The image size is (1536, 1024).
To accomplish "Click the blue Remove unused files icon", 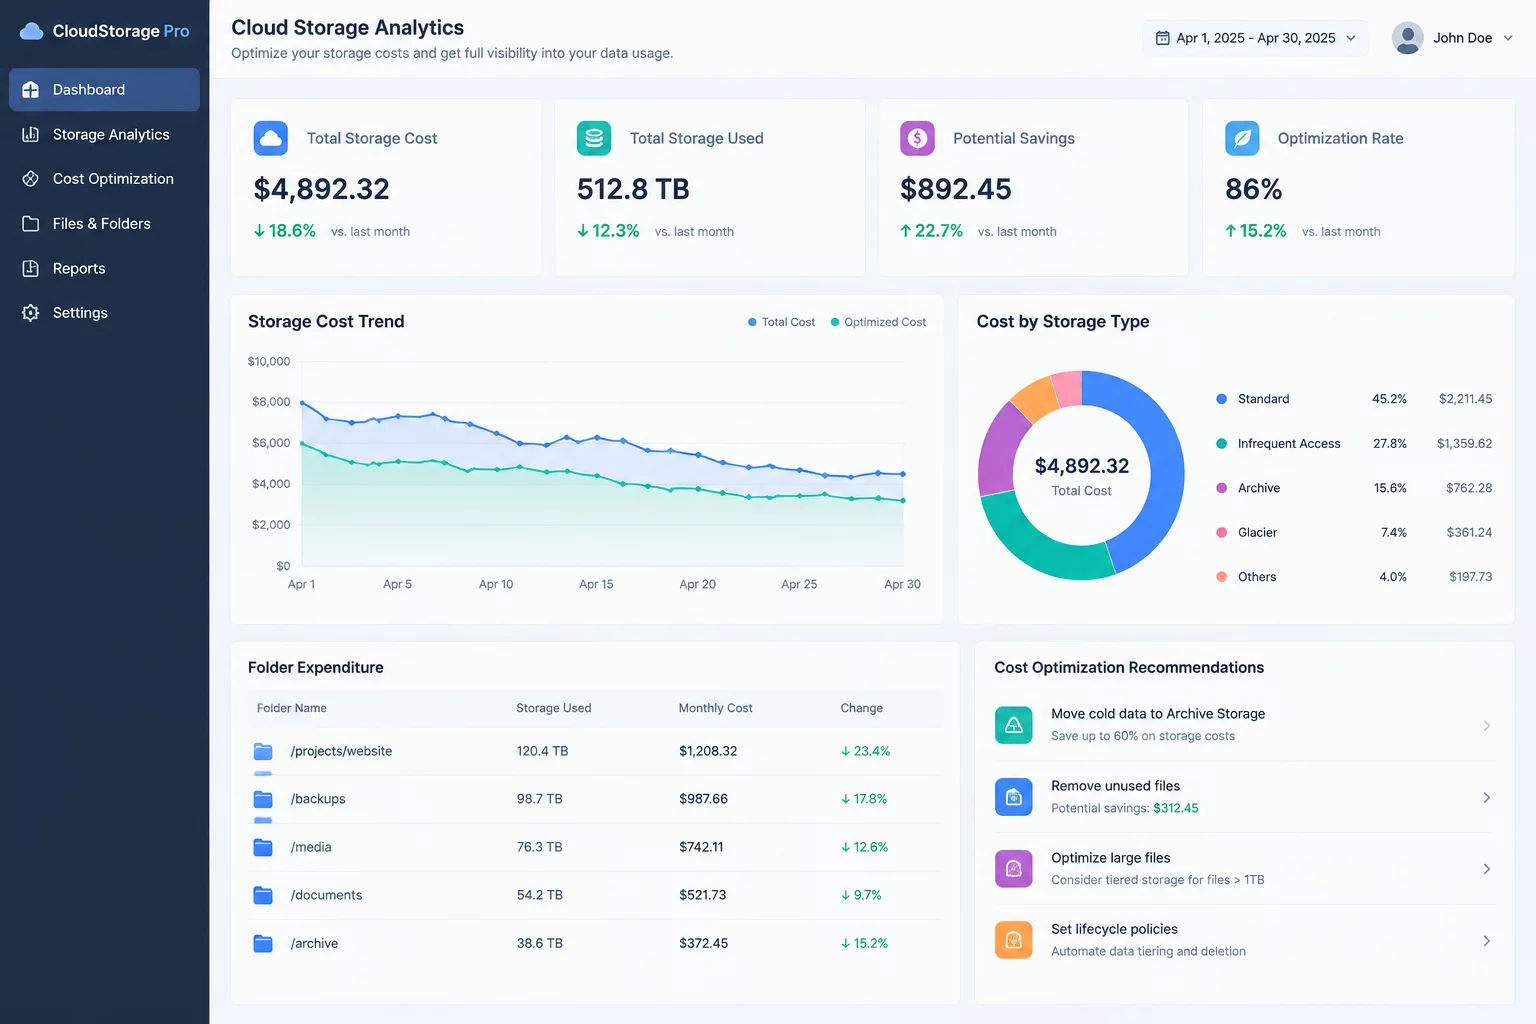I will coord(1013,797).
